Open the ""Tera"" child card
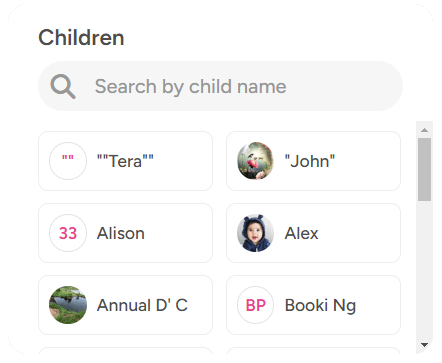 (x=125, y=161)
